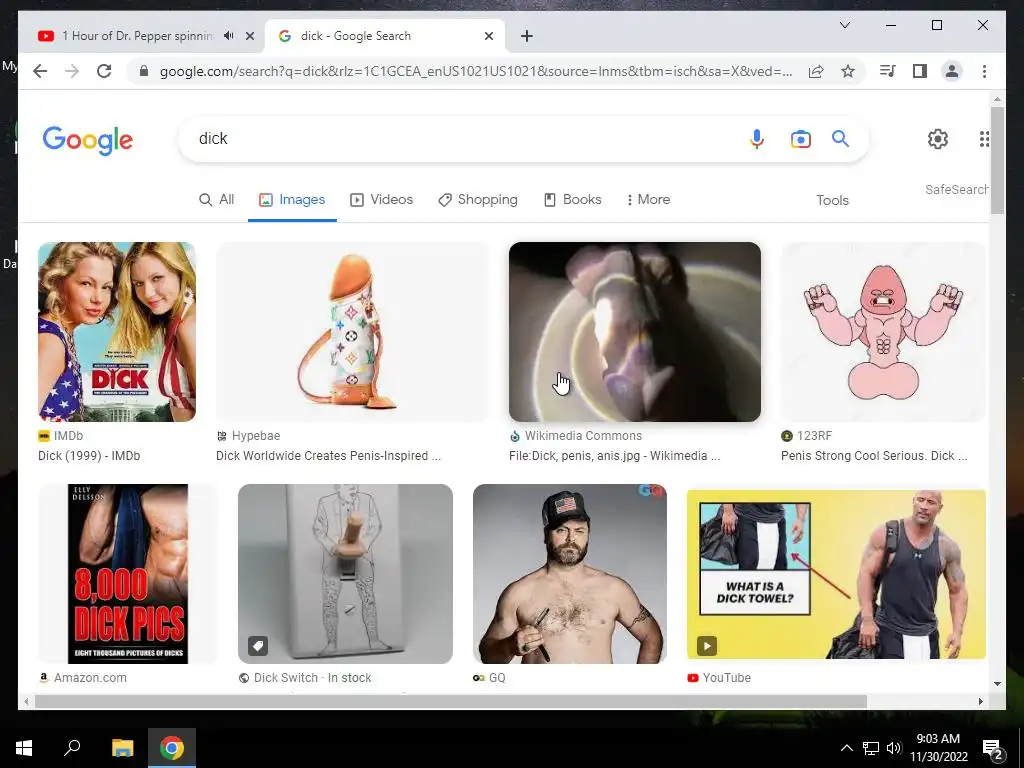Search by image with camera icon
The image size is (1024, 768).
pos(801,139)
